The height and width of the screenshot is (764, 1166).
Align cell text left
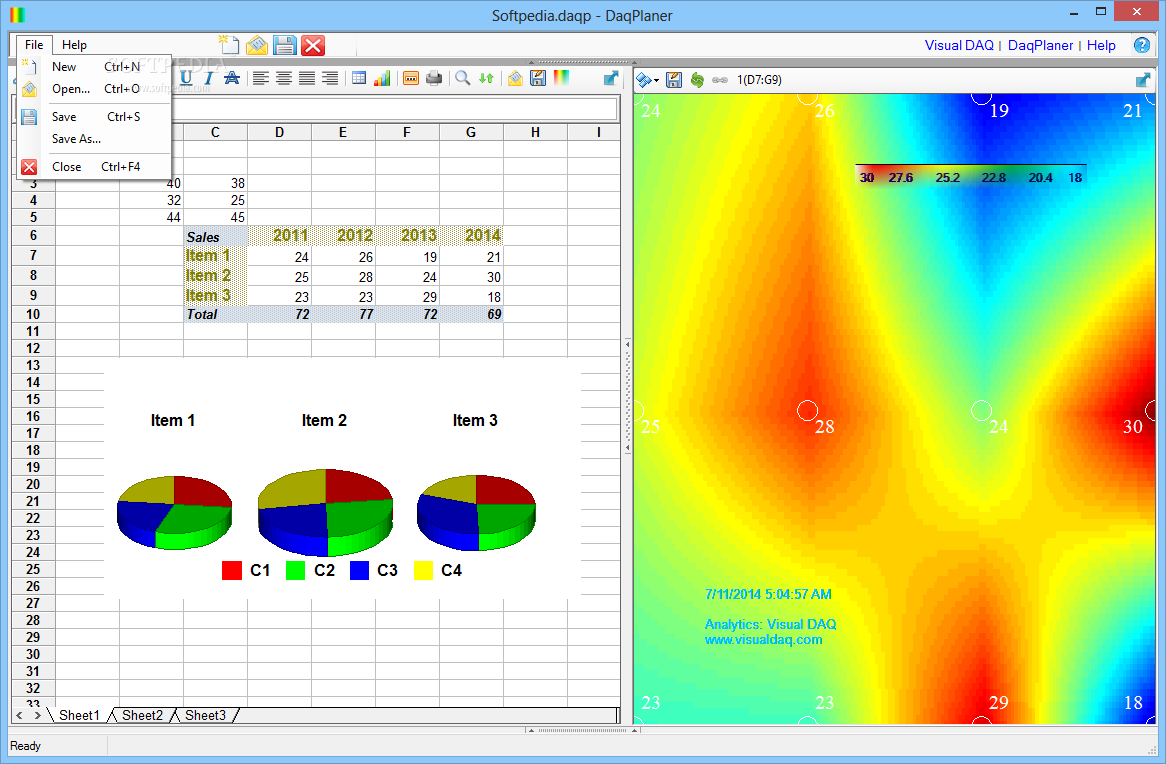[x=260, y=78]
